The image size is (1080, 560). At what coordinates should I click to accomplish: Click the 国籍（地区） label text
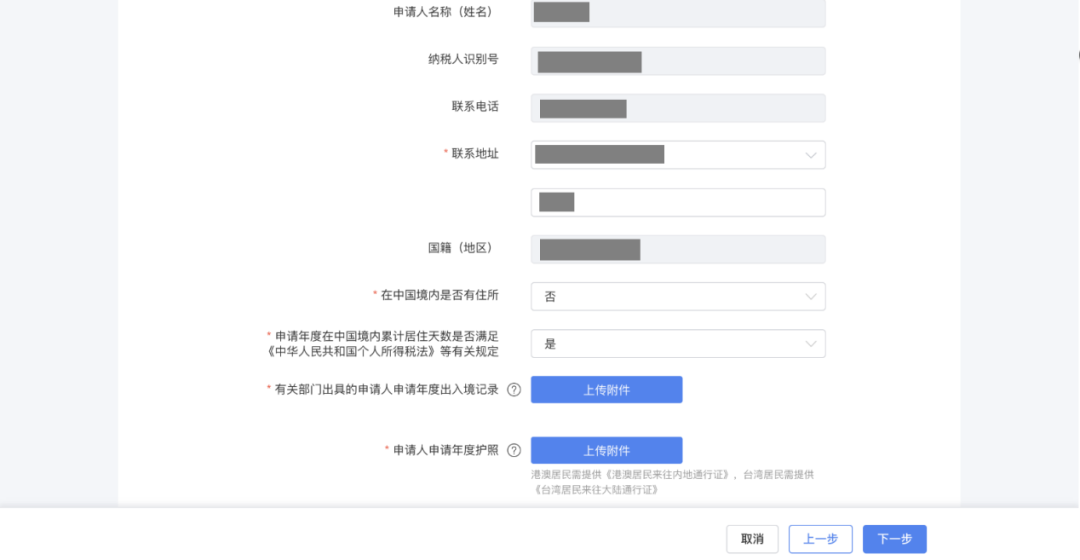coord(460,247)
